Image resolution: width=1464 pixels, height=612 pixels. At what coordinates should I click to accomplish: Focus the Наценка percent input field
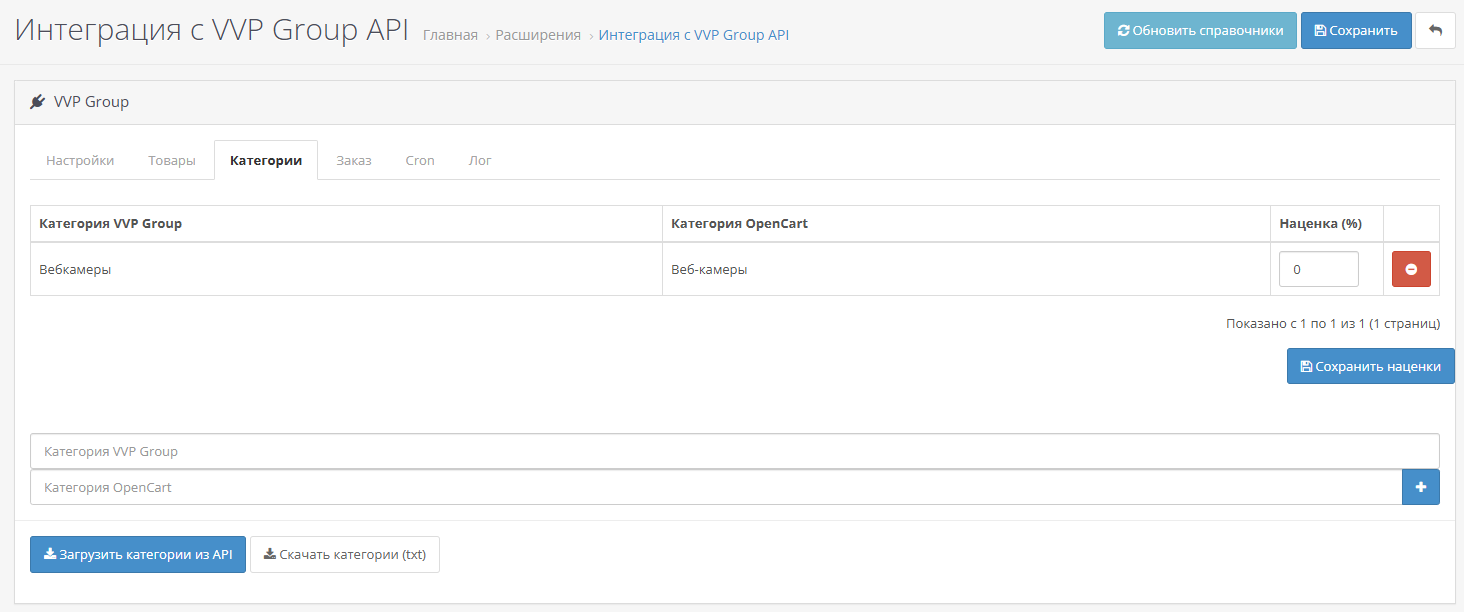click(1319, 269)
